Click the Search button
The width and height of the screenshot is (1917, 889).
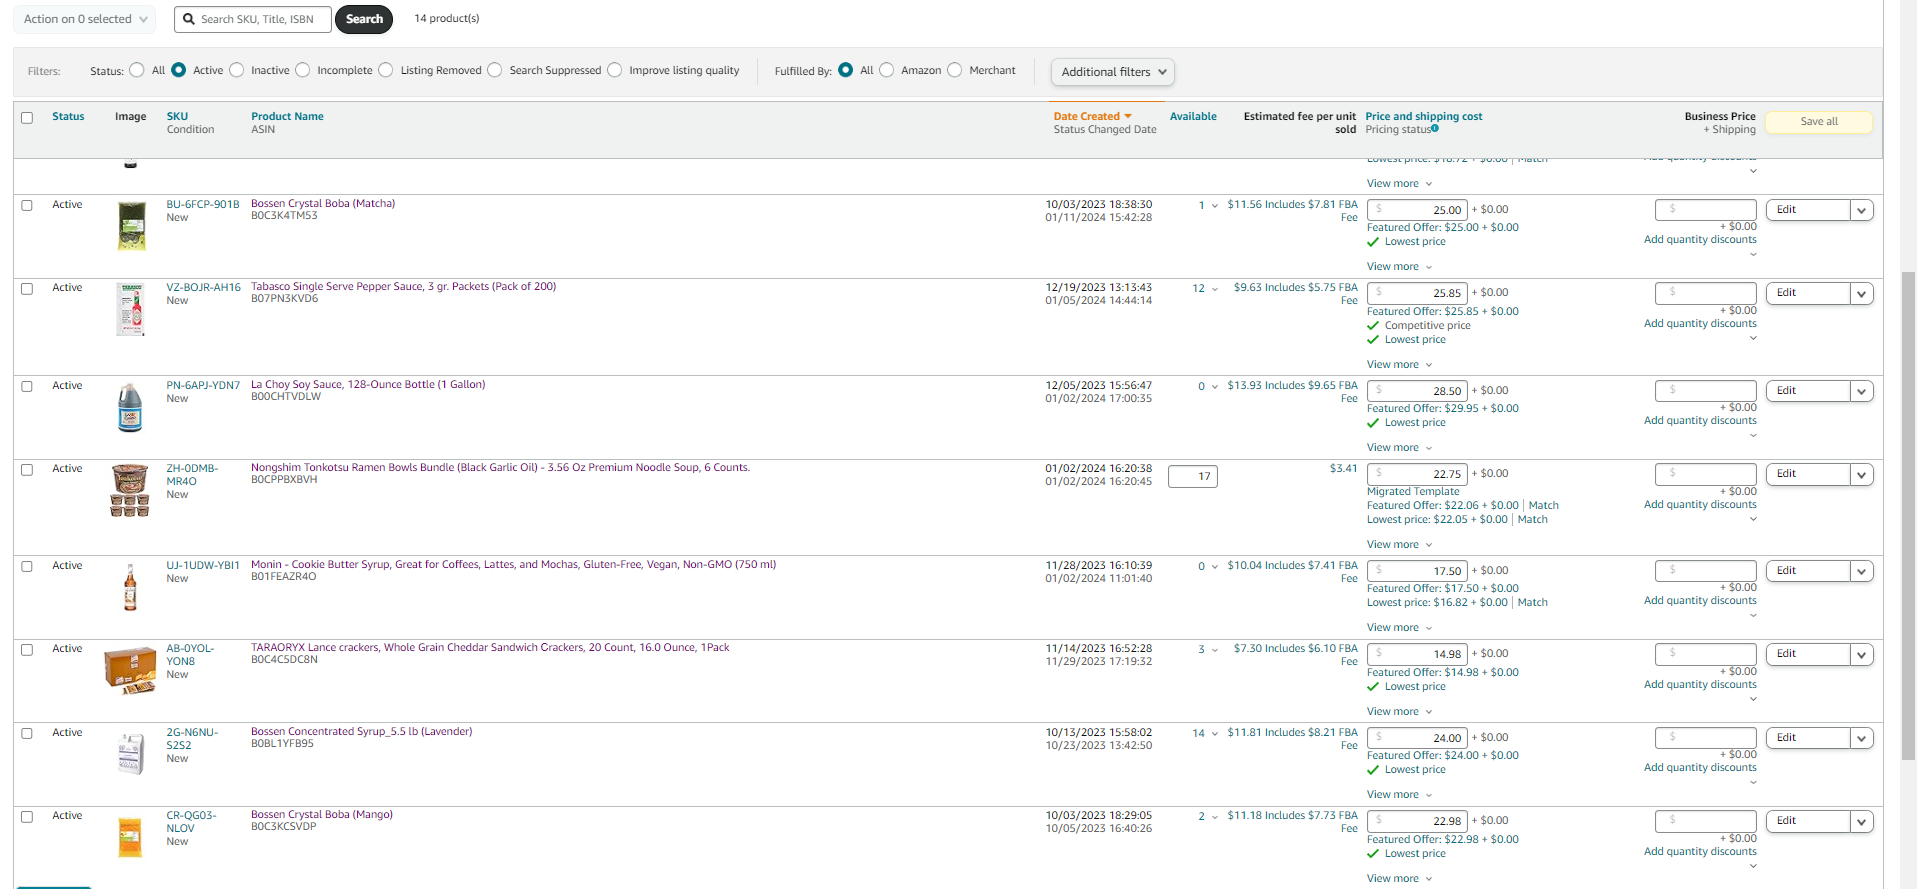click(364, 19)
